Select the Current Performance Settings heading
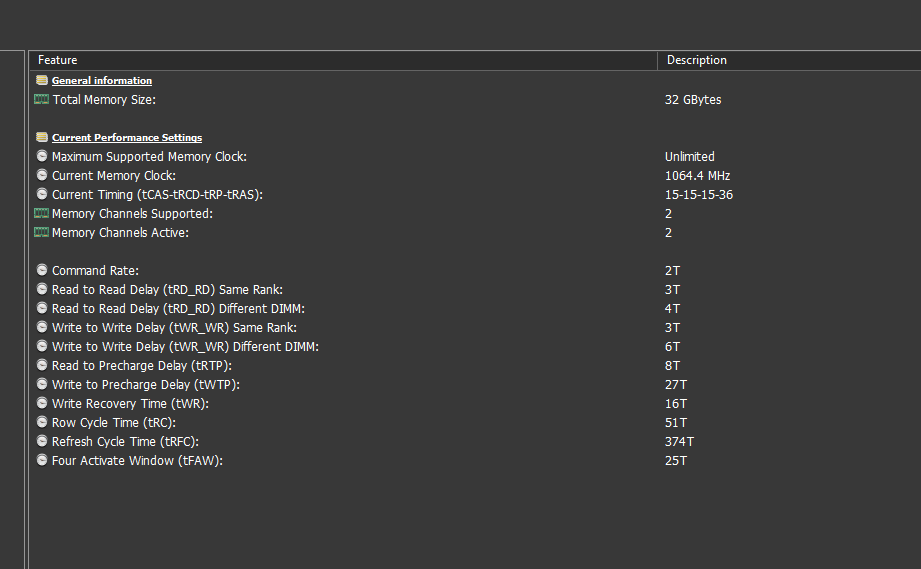The image size is (921, 569). point(127,138)
